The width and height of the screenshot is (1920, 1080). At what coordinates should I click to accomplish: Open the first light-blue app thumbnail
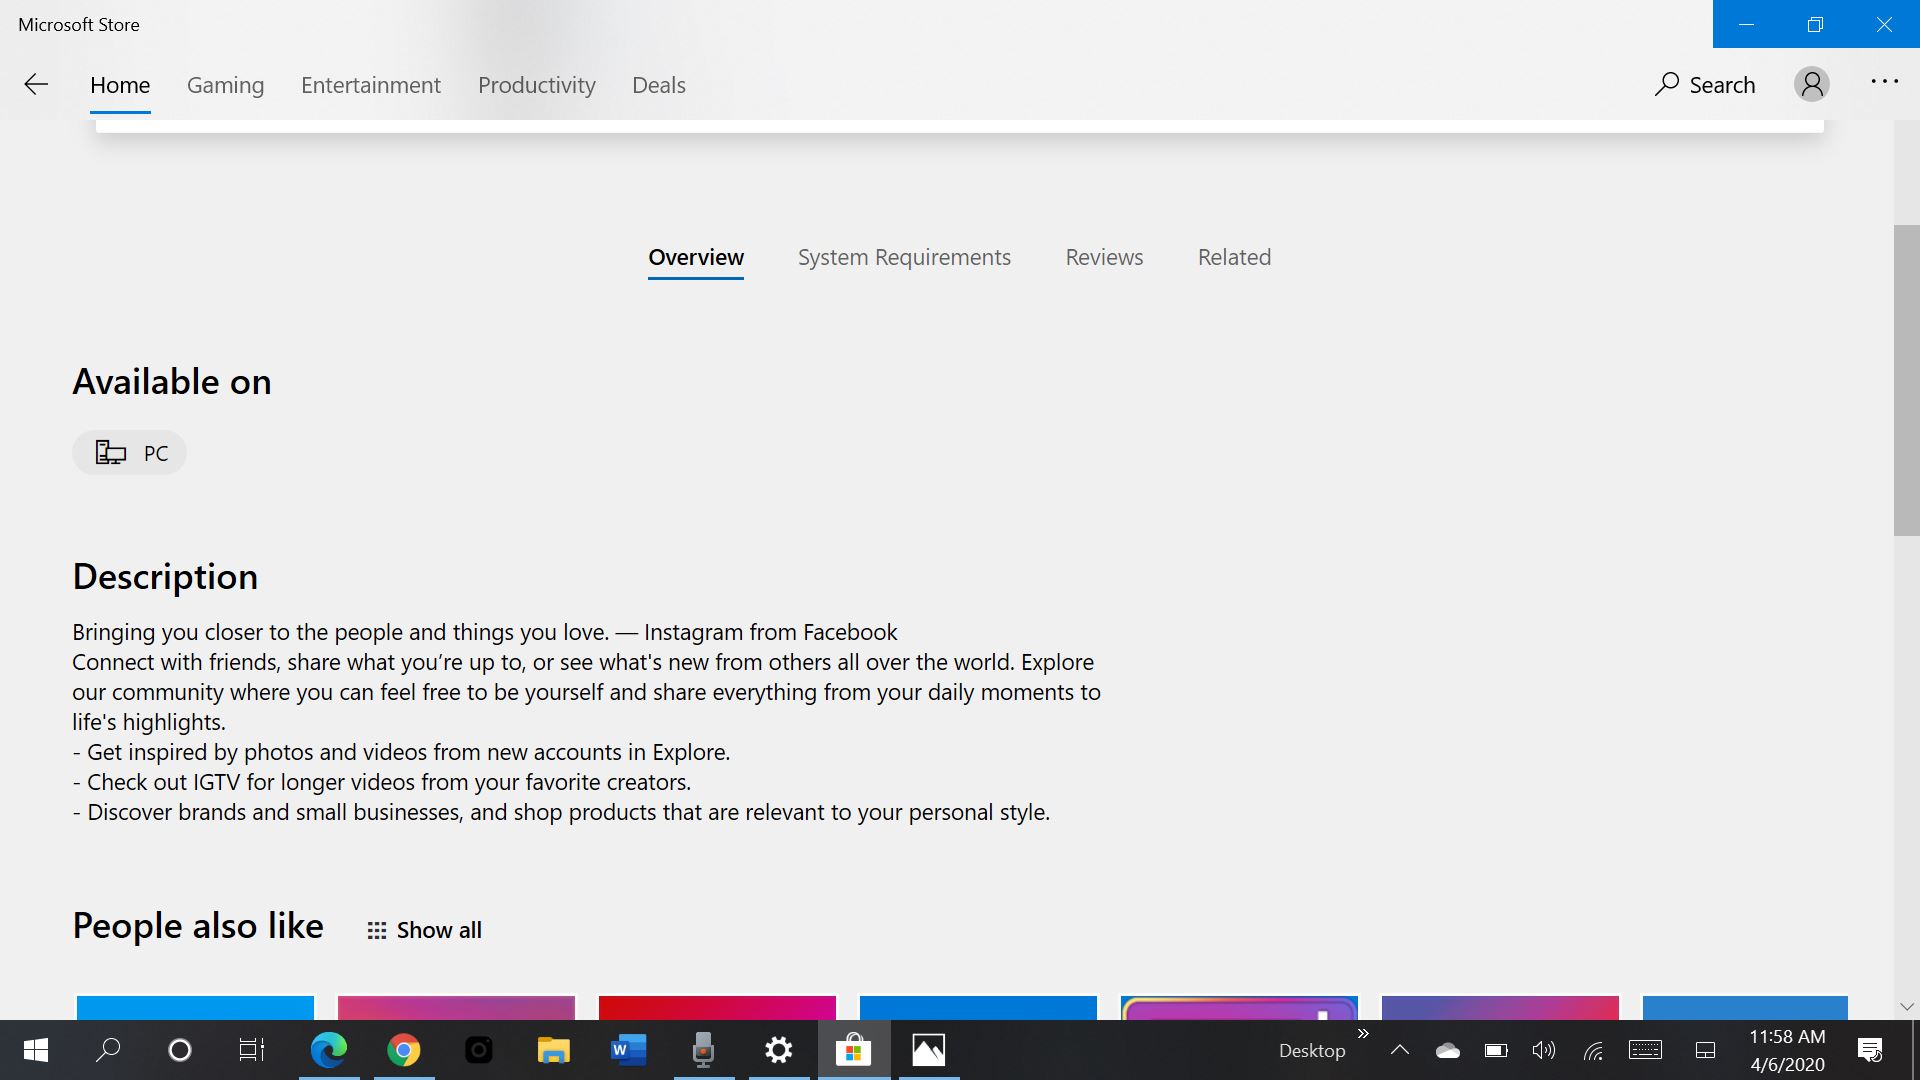click(x=195, y=1007)
